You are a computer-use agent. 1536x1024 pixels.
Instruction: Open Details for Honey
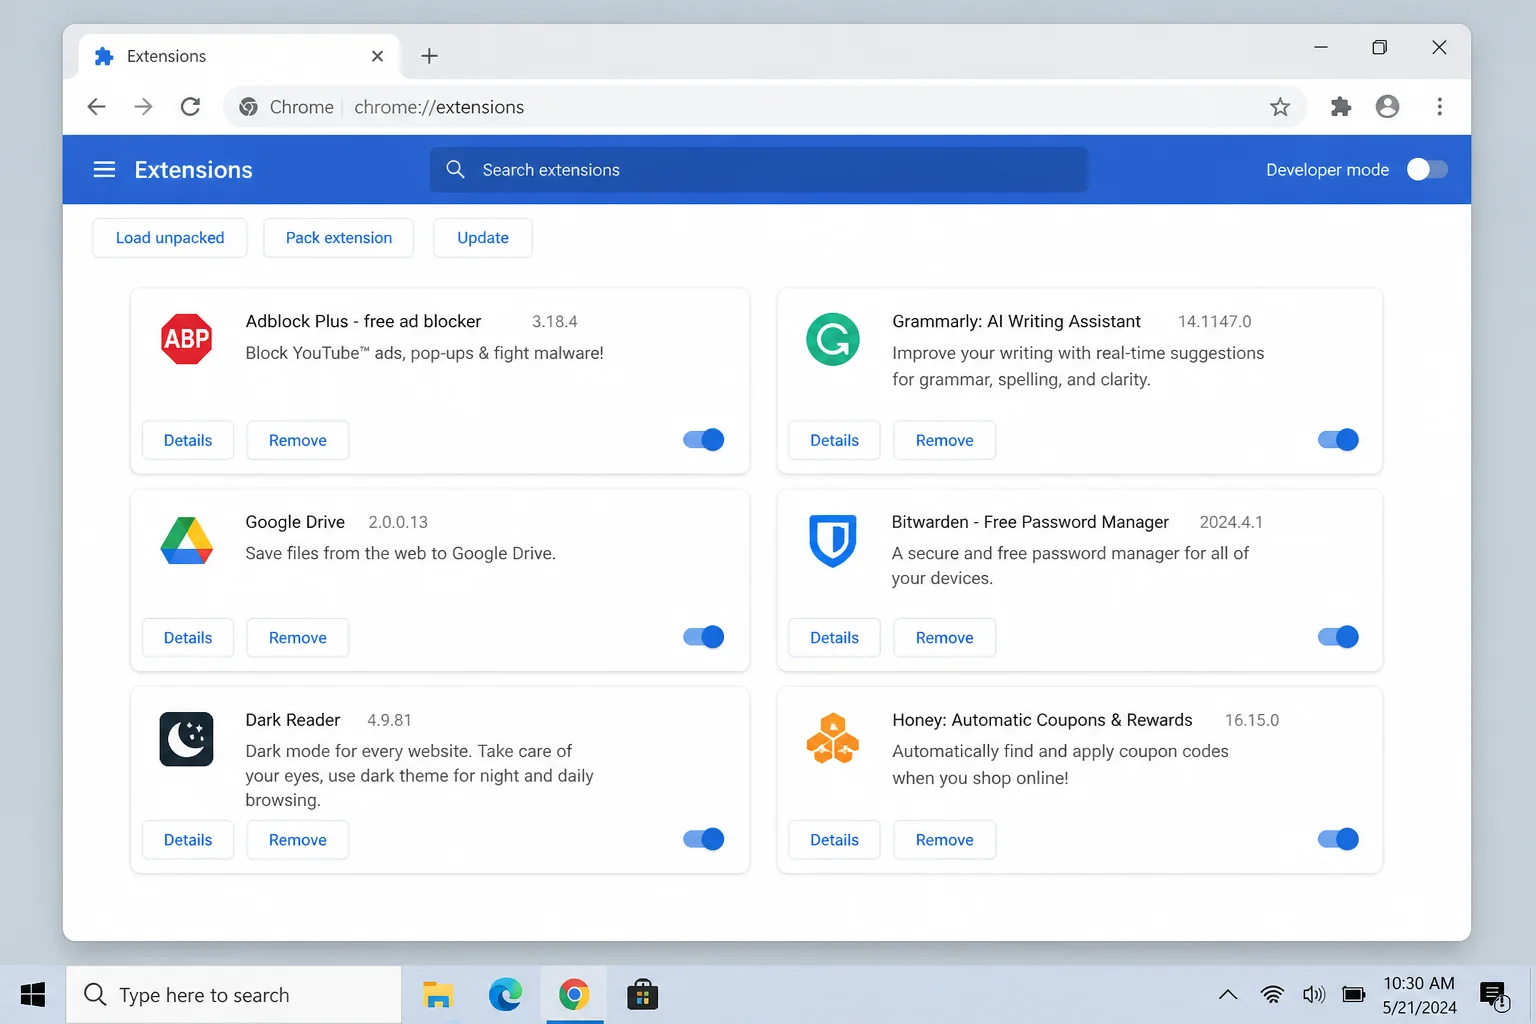tap(834, 840)
